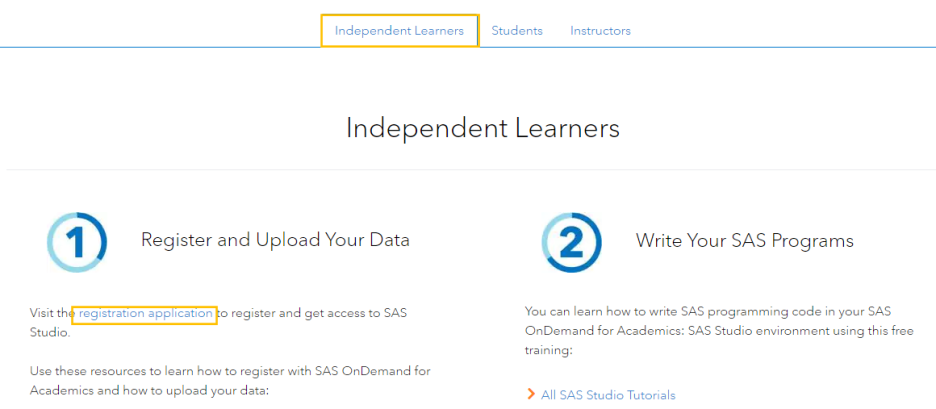Click the orange chevron beside All SAS Studio Tutorials

point(530,395)
